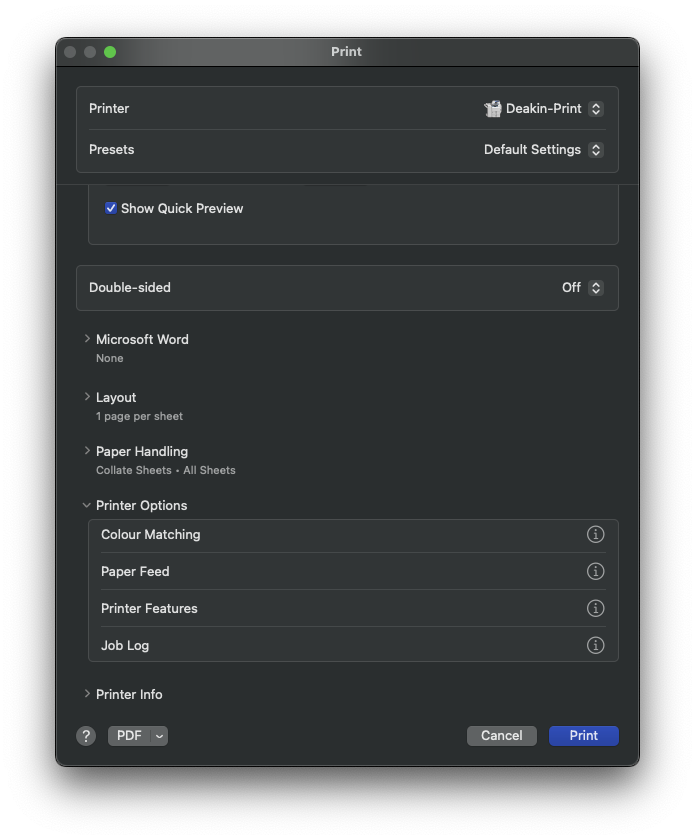Viewport: 695px width, 840px height.
Task: Cancel the print dialog
Action: click(501, 735)
